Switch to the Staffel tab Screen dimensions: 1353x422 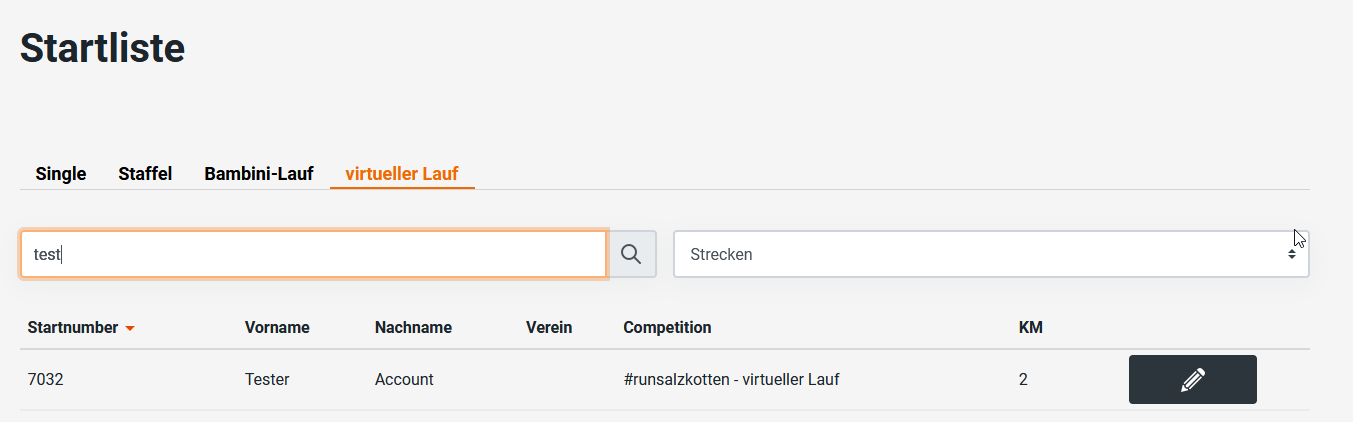click(145, 174)
